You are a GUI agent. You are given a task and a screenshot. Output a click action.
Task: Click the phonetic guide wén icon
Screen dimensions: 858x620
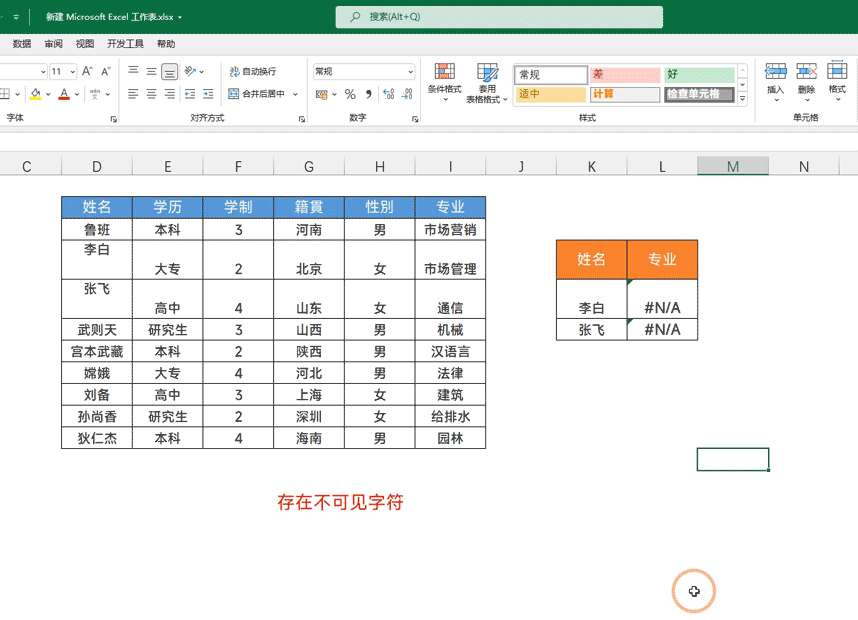(95, 94)
